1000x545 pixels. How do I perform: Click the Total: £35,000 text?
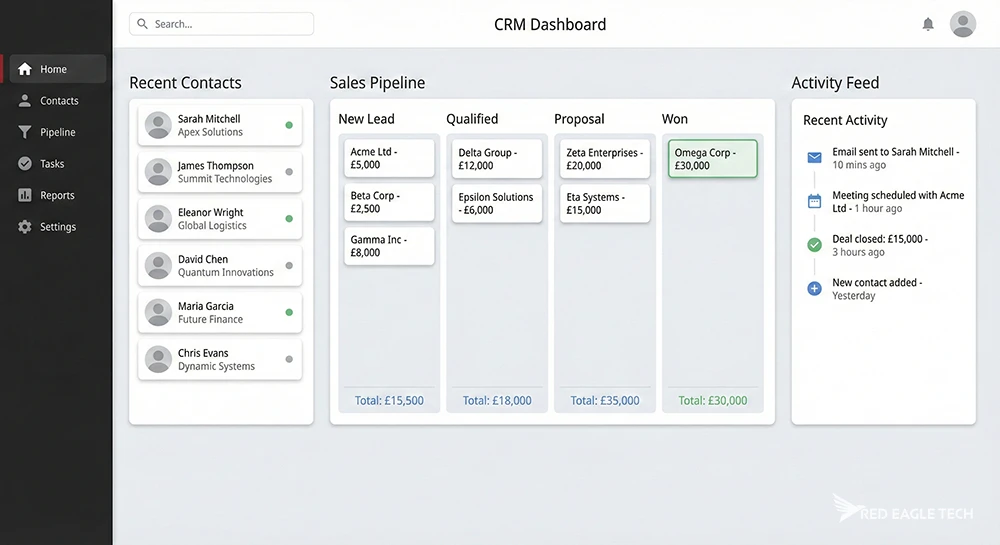tap(605, 400)
